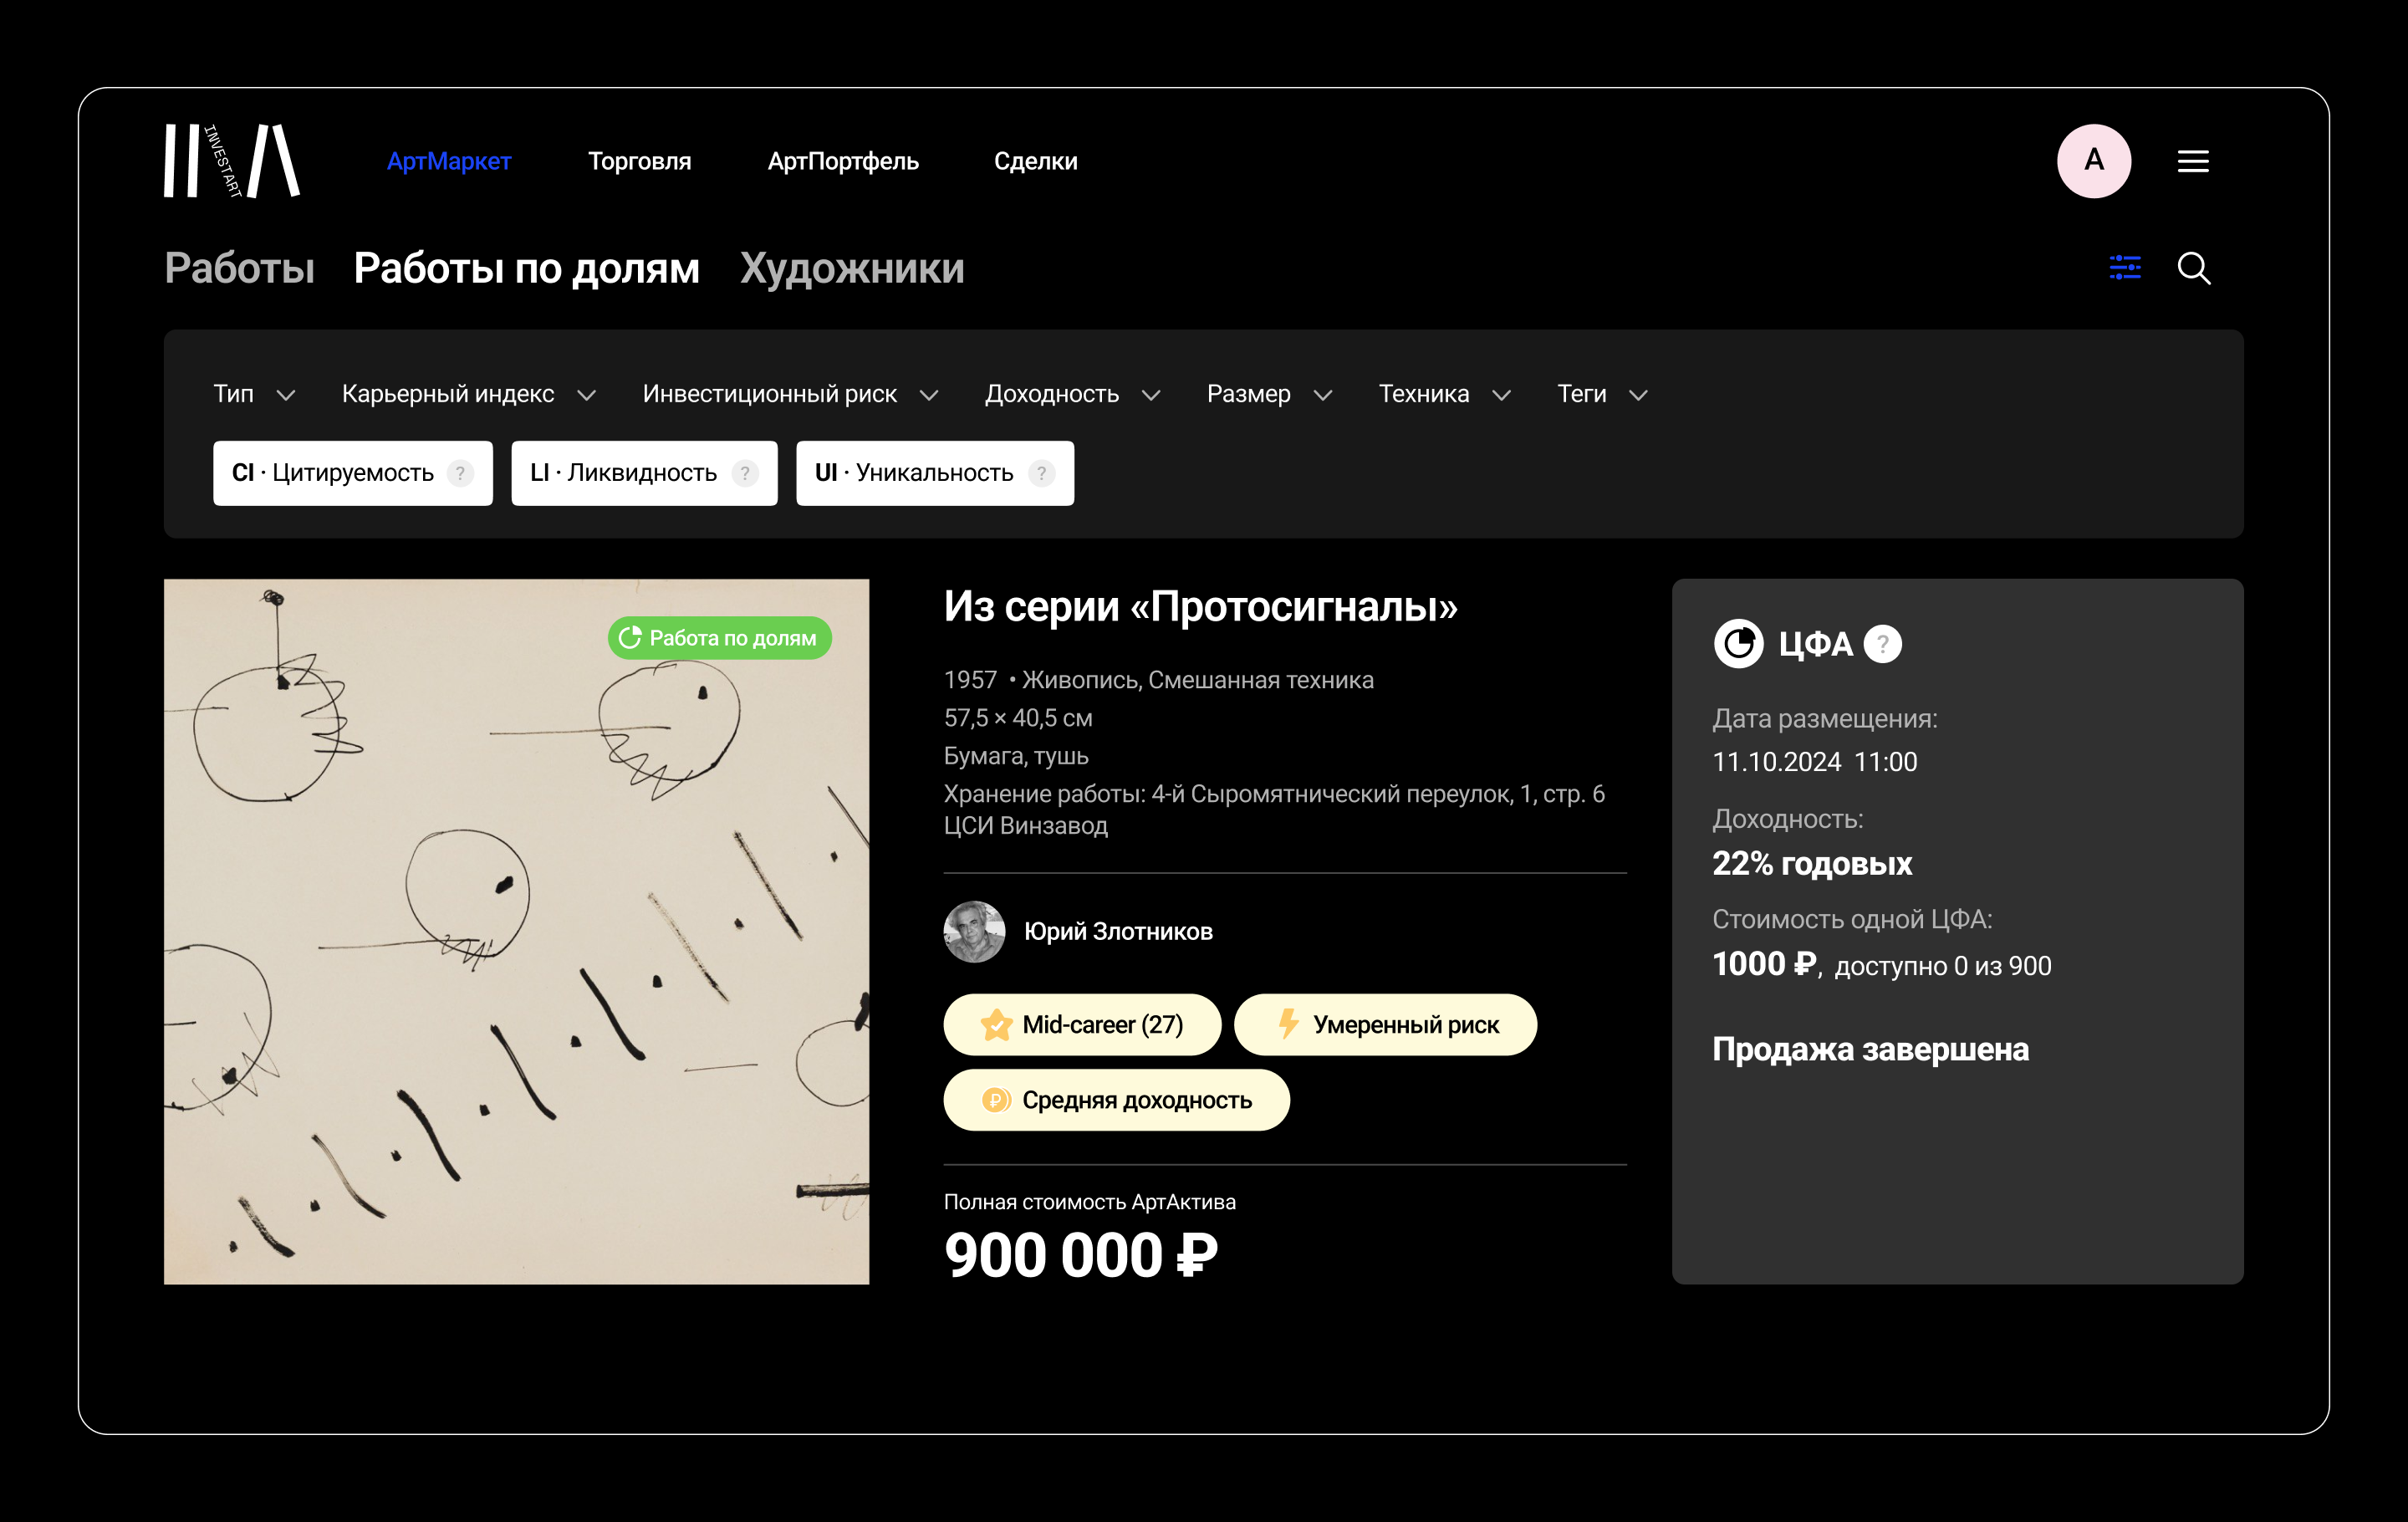Screen dimensions: 2408x1522
Task: Click Умеренный риск badge
Action: tap(1385, 1025)
